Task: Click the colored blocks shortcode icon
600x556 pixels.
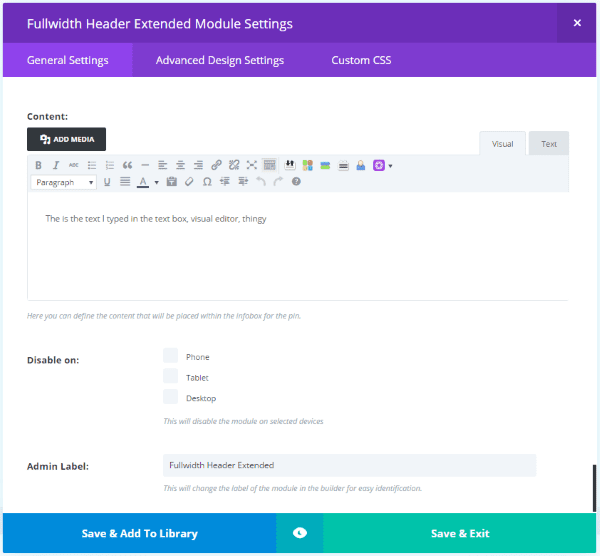Action: (307, 165)
